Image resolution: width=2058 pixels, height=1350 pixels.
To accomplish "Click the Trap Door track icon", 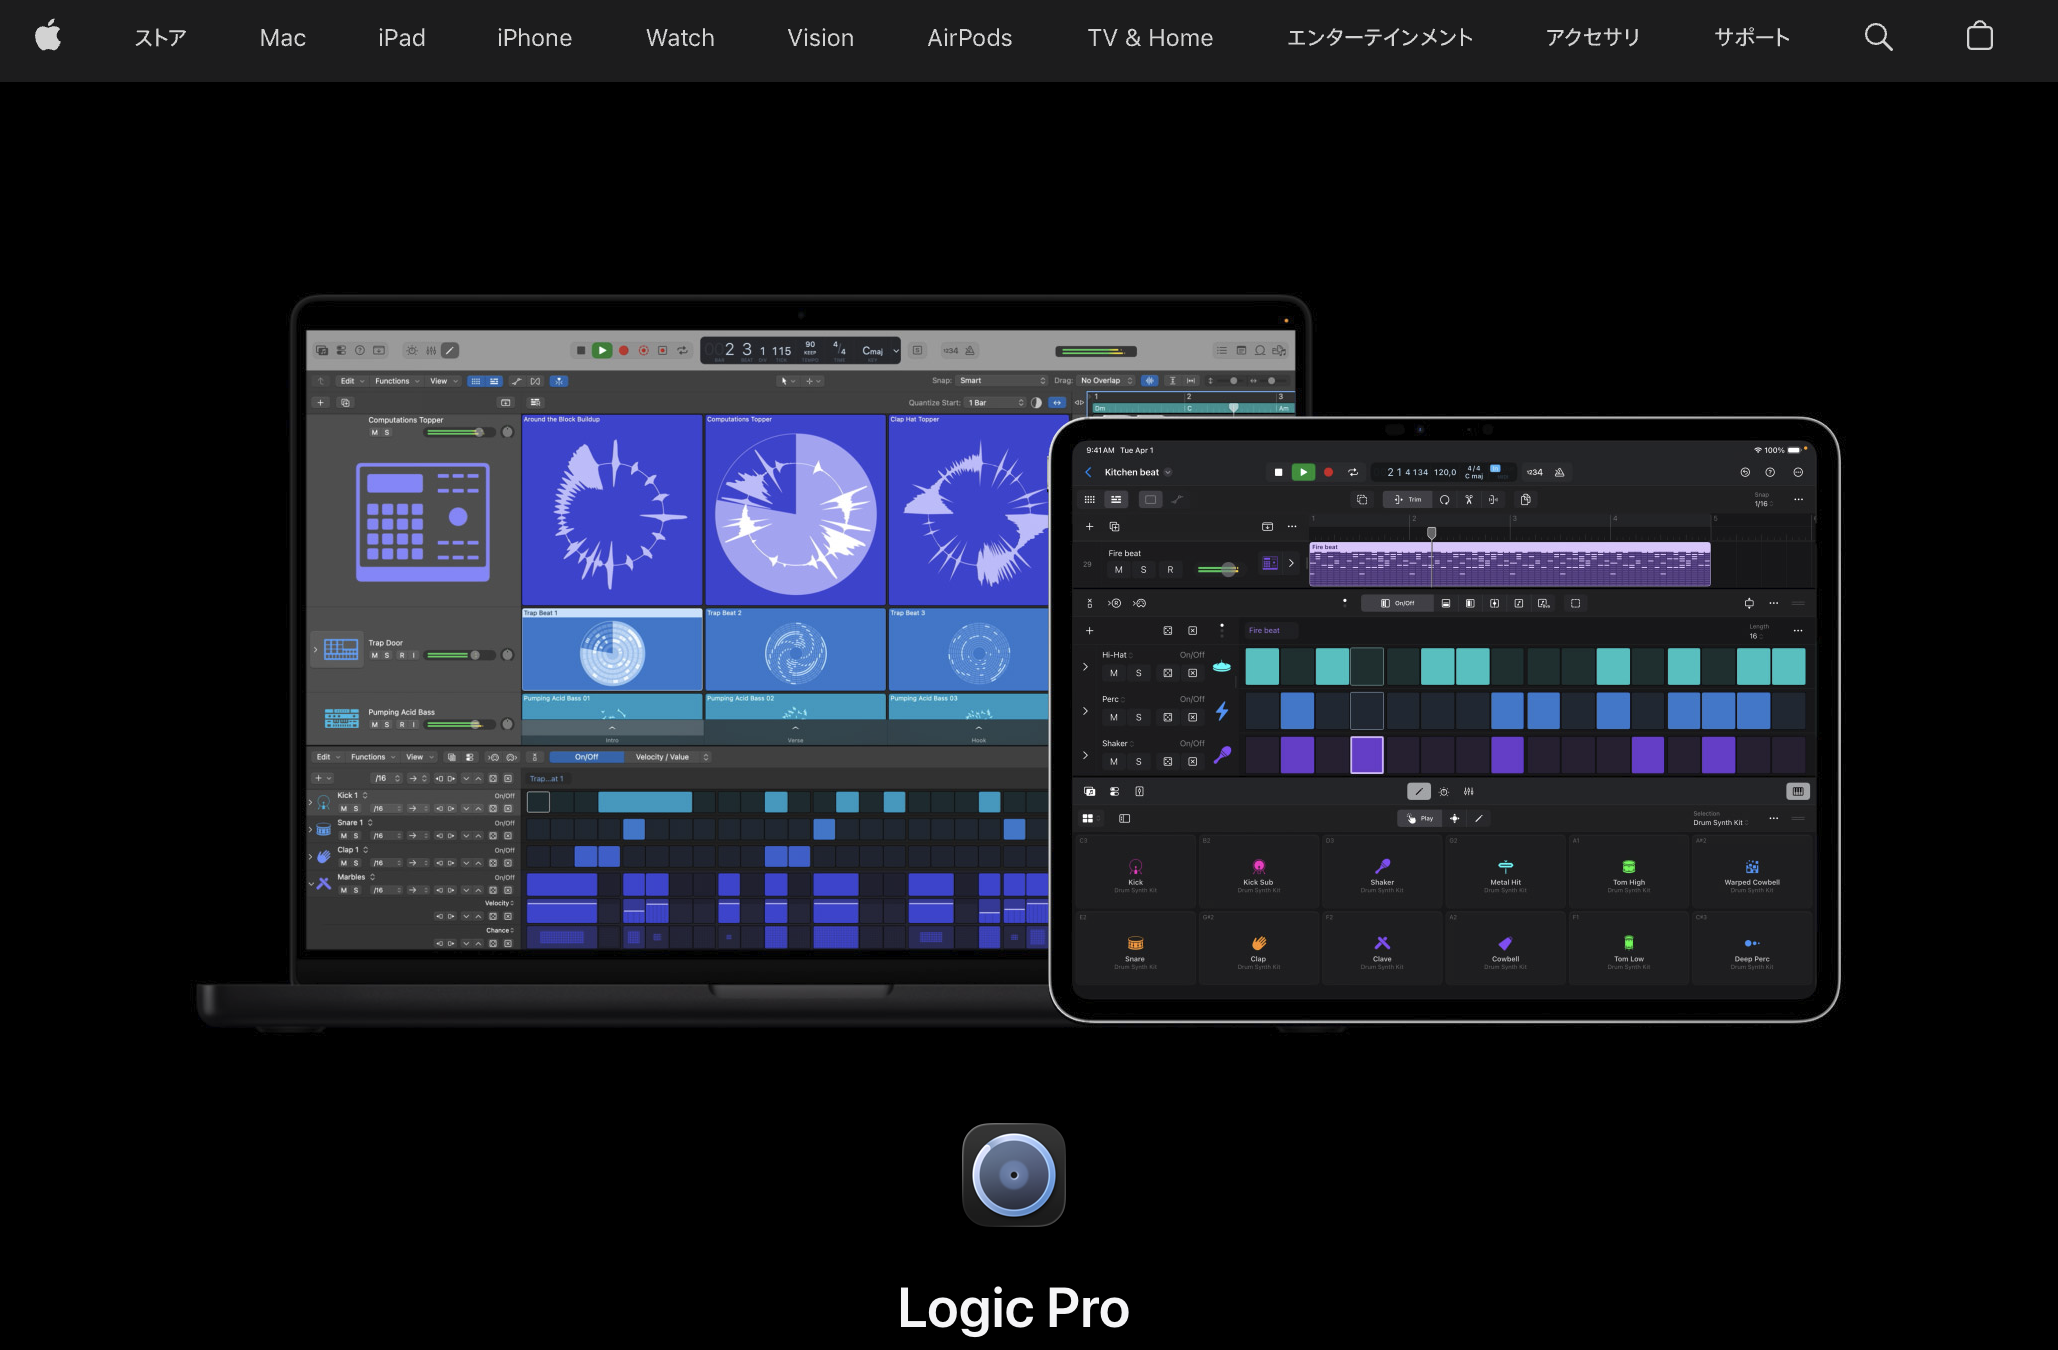I will pyautogui.click(x=341, y=649).
